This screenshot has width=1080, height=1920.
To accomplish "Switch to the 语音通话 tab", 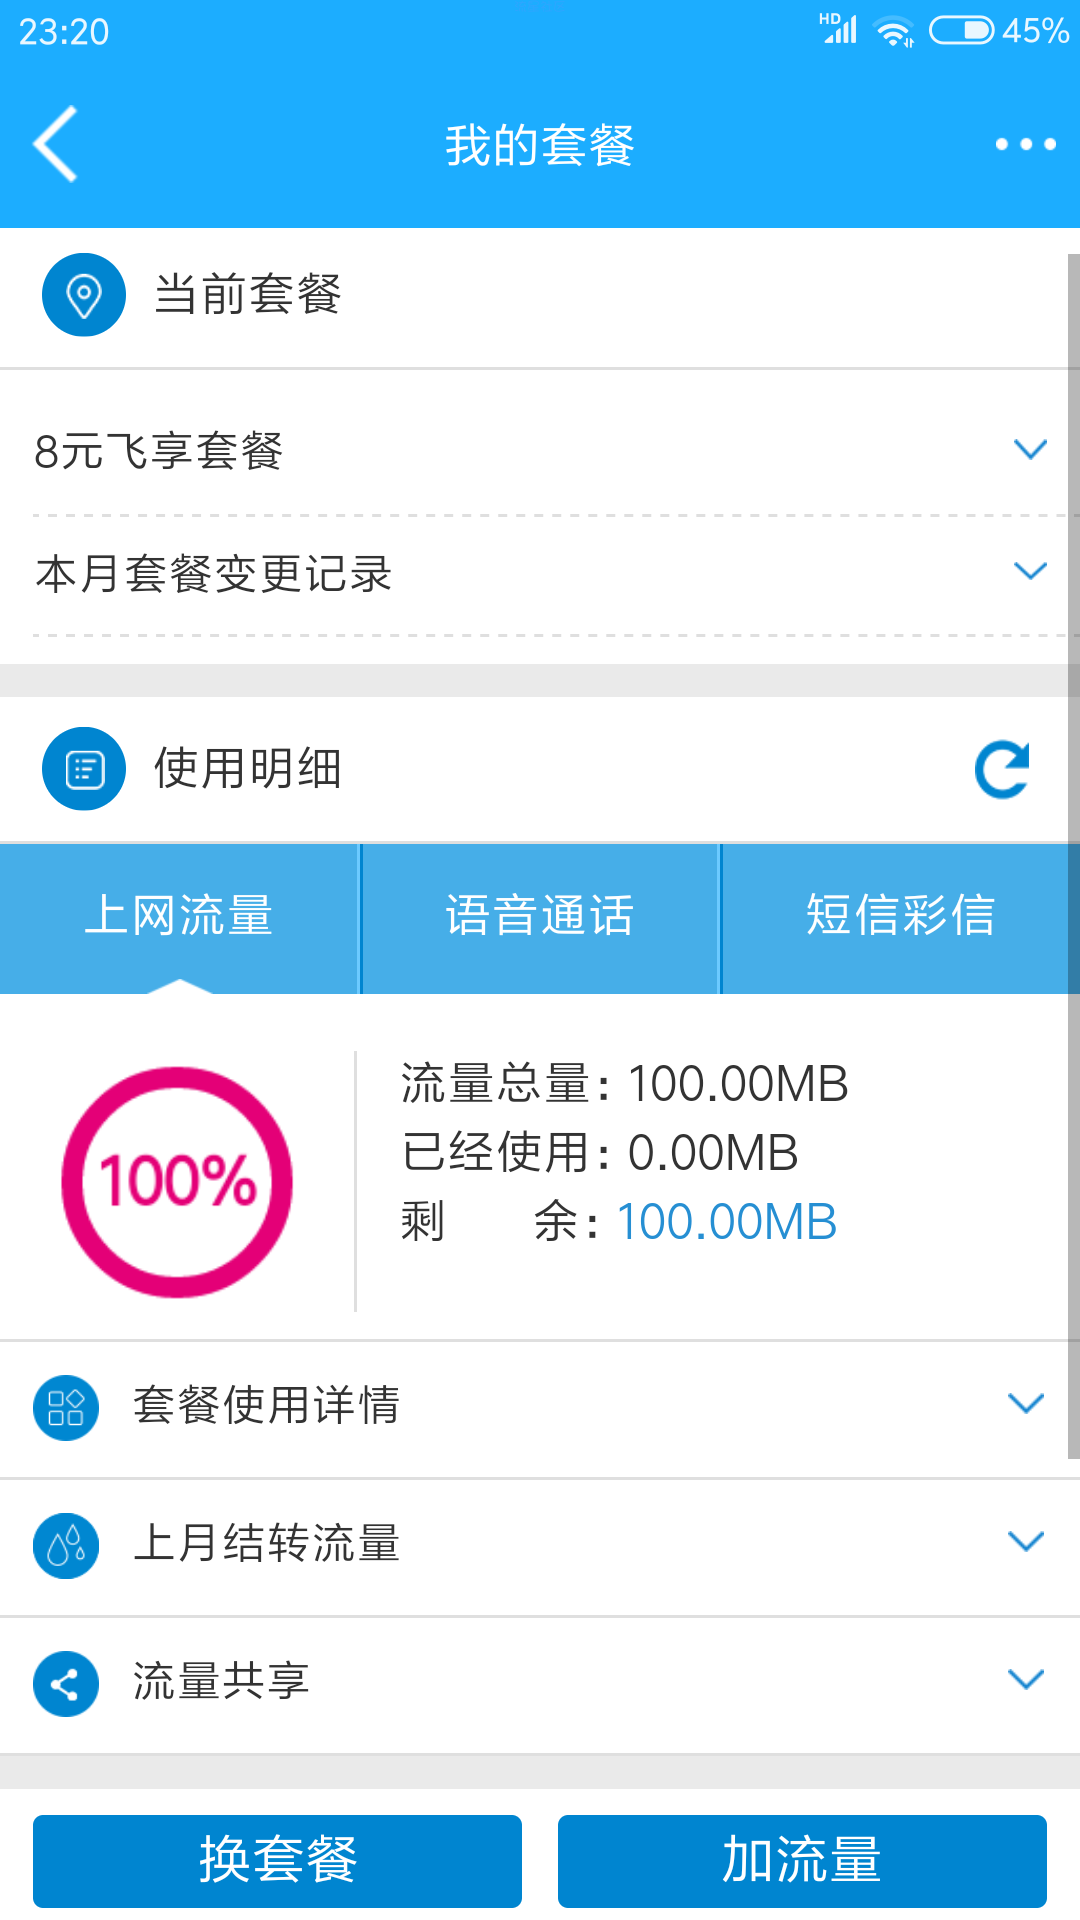I will 540,918.
